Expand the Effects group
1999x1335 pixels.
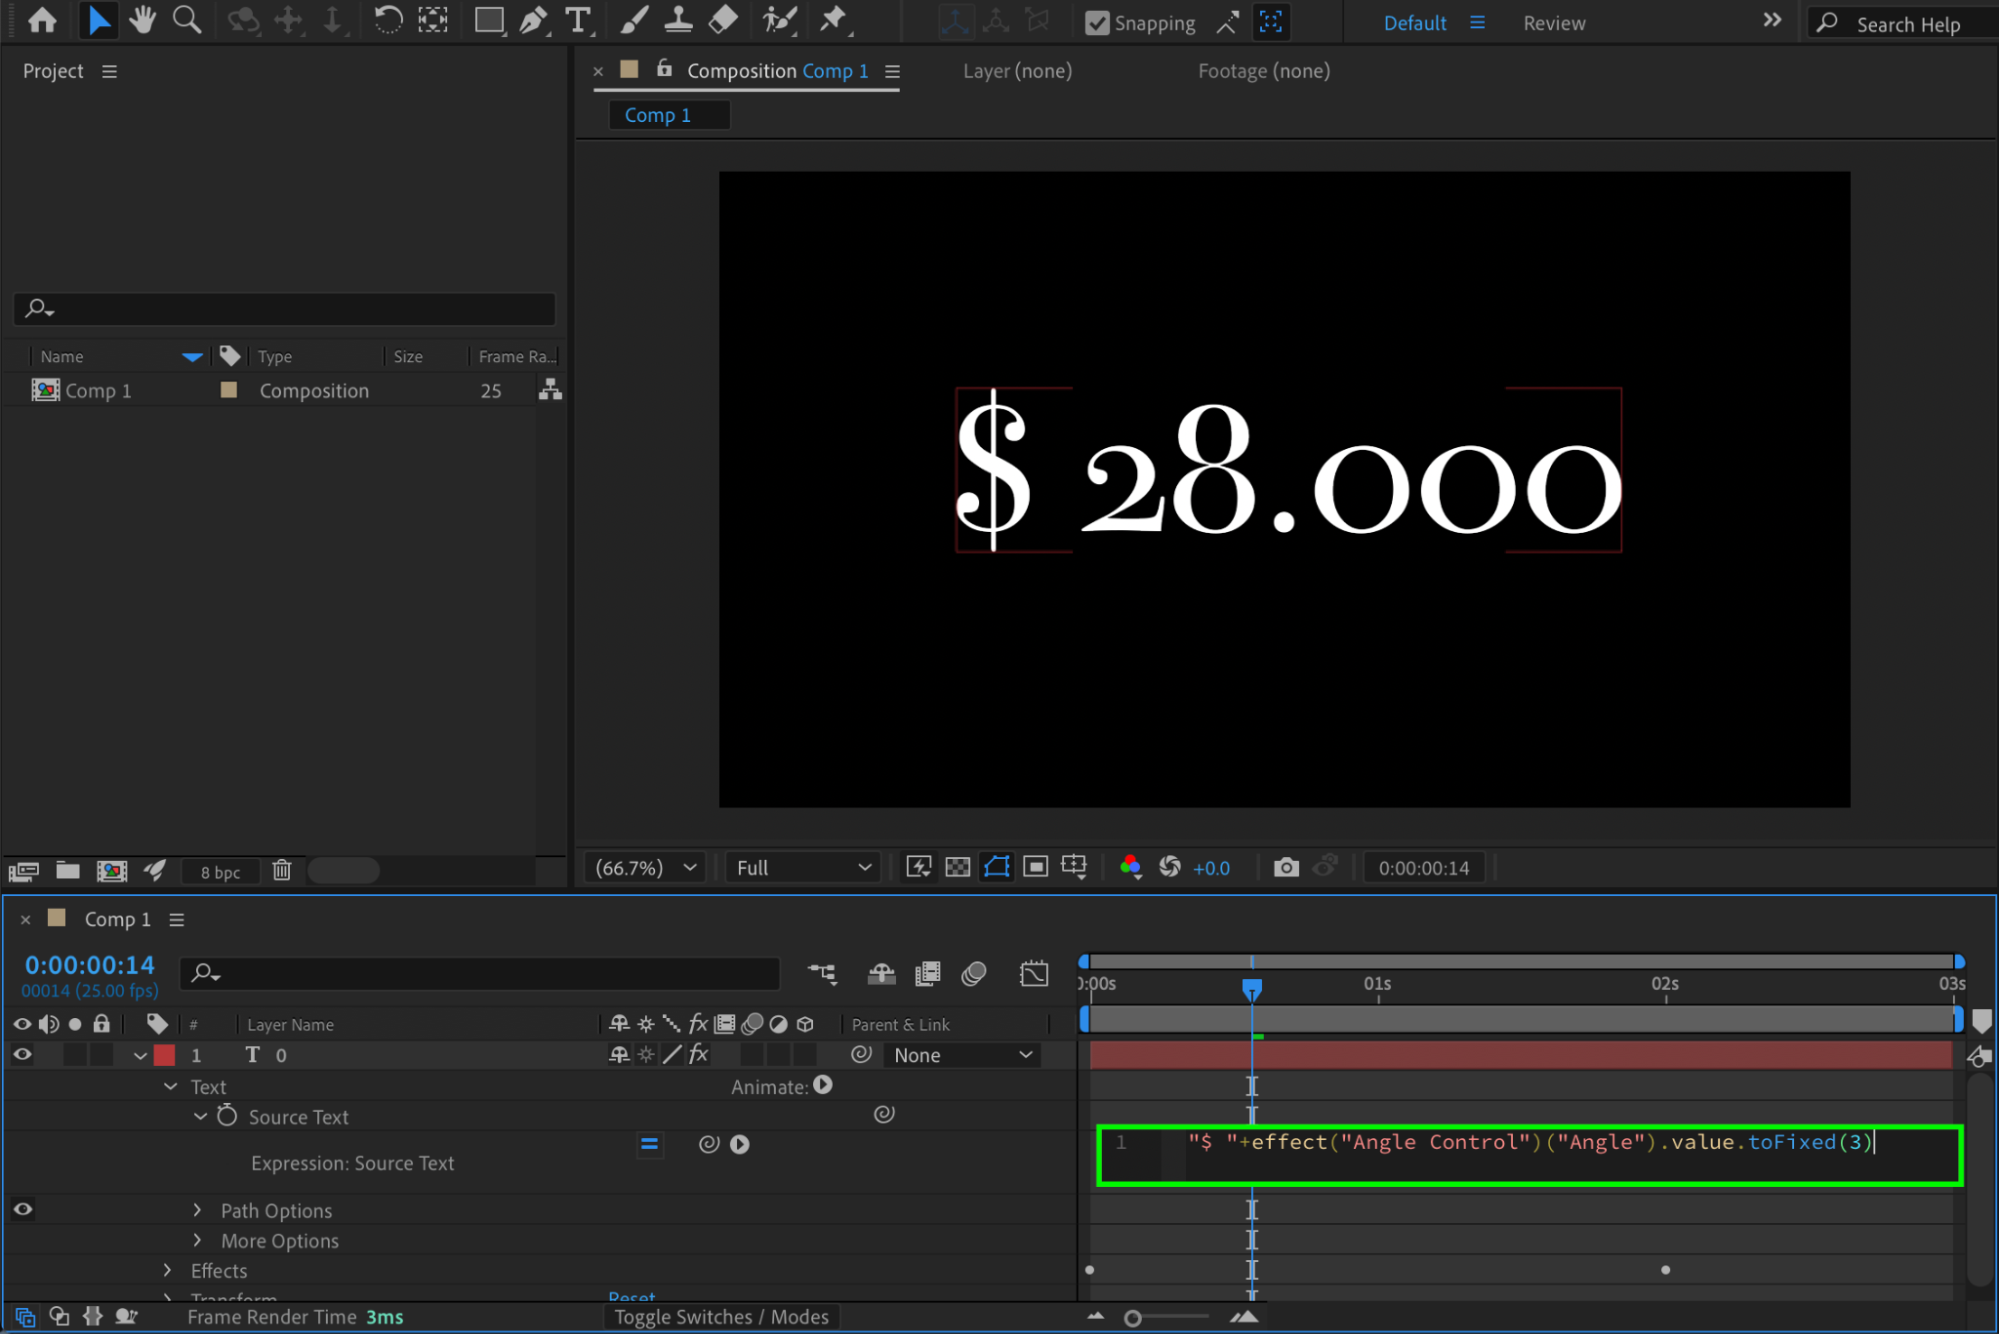pos(168,1270)
